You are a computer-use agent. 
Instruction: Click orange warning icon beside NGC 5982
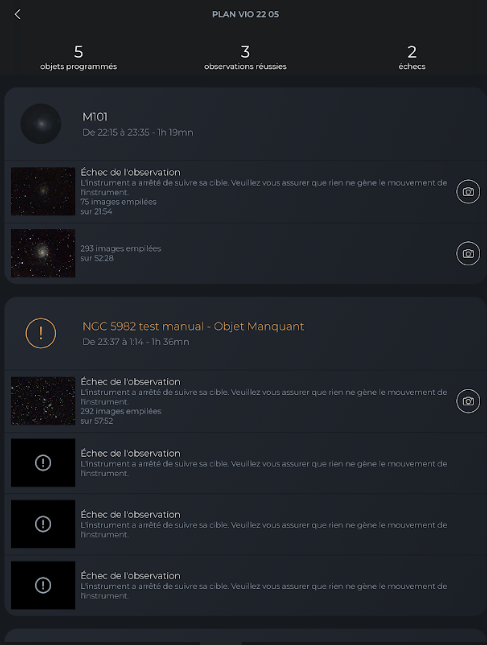point(41,333)
